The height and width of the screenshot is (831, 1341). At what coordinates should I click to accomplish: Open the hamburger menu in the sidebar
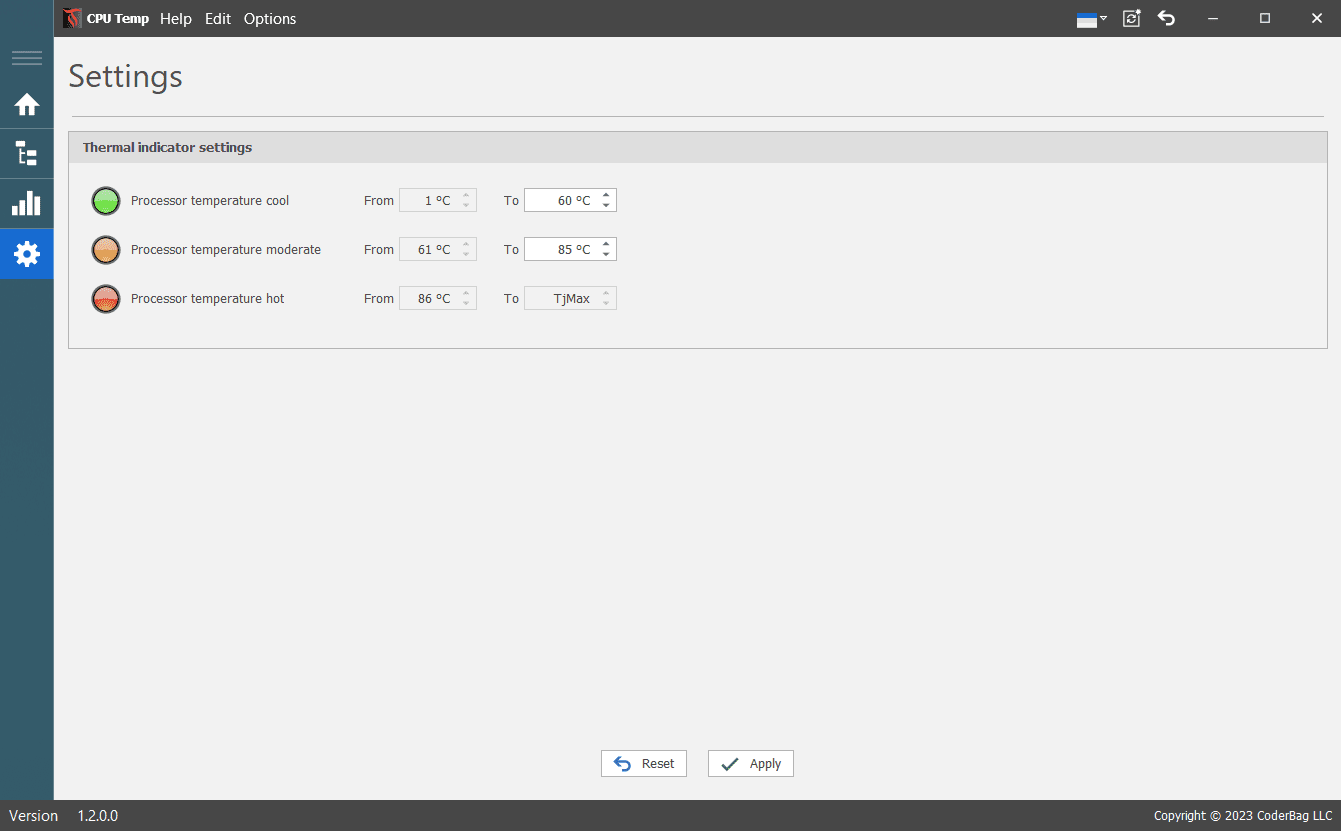[26, 58]
